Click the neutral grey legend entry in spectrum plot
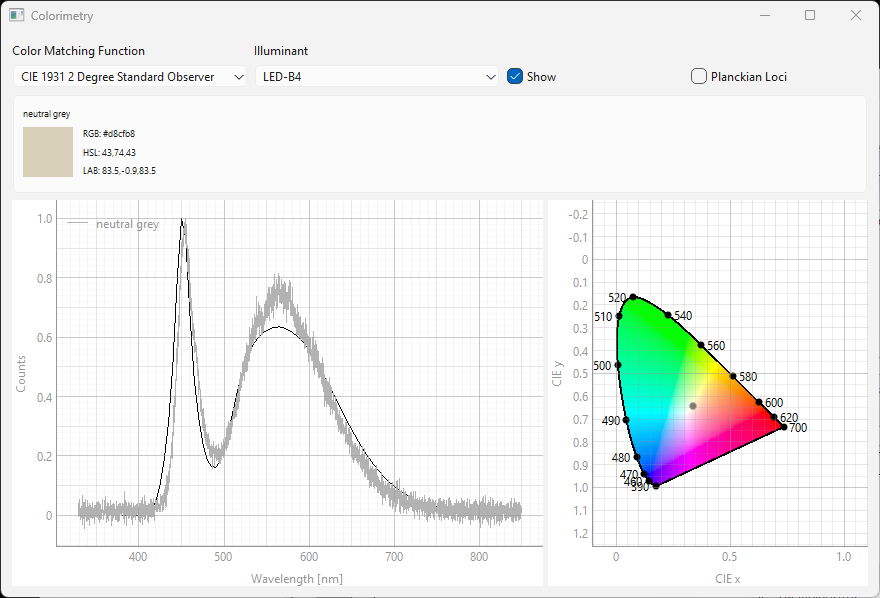The width and height of the screenshot is (880, 598). coord(126,224)
